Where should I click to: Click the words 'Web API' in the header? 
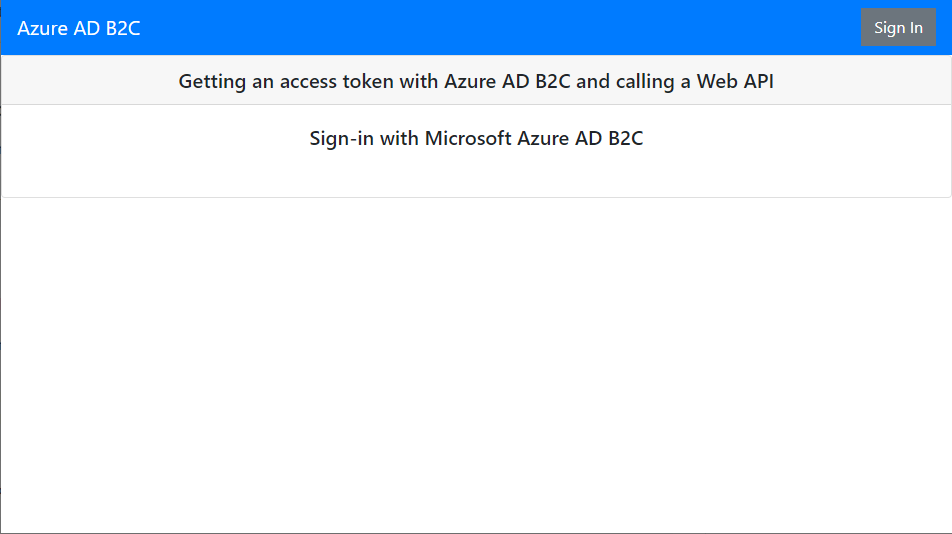pos(735,81)
